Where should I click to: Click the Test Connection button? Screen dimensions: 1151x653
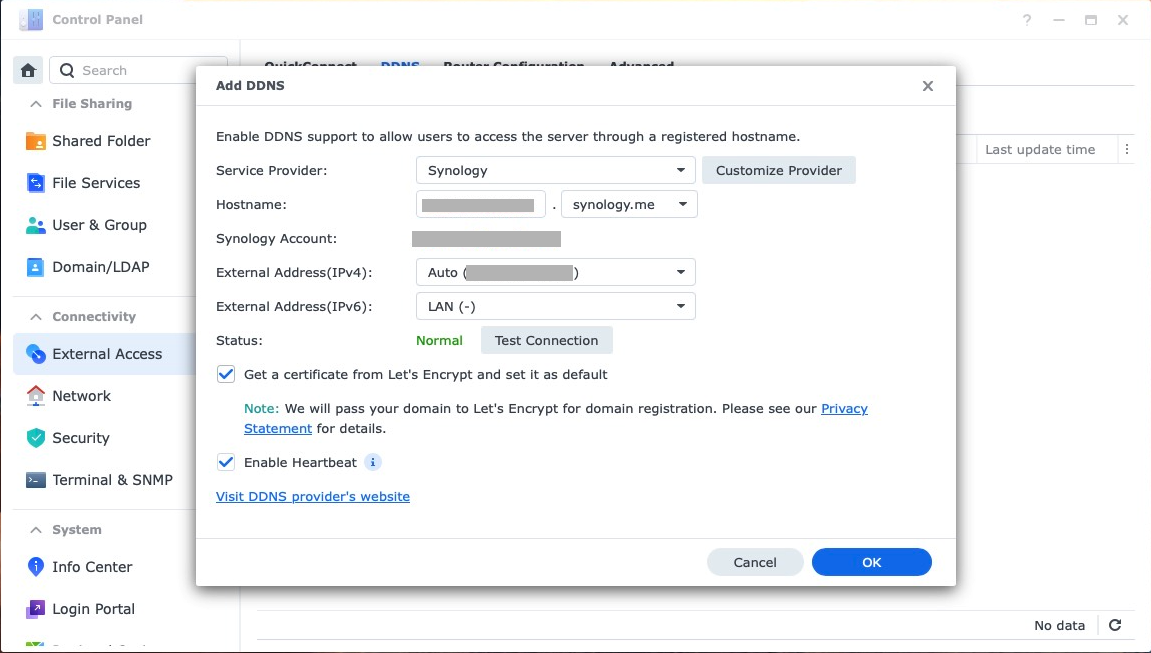point(546,341)
